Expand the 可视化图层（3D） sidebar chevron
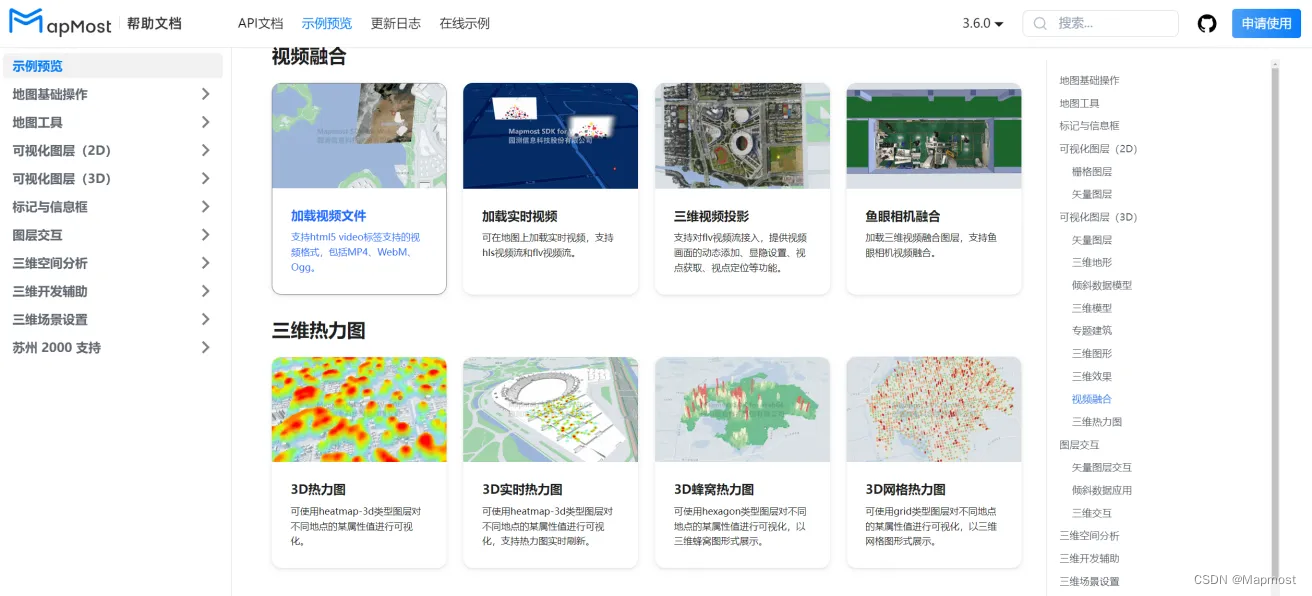The image size is (1312, 596). click(205, 179)
